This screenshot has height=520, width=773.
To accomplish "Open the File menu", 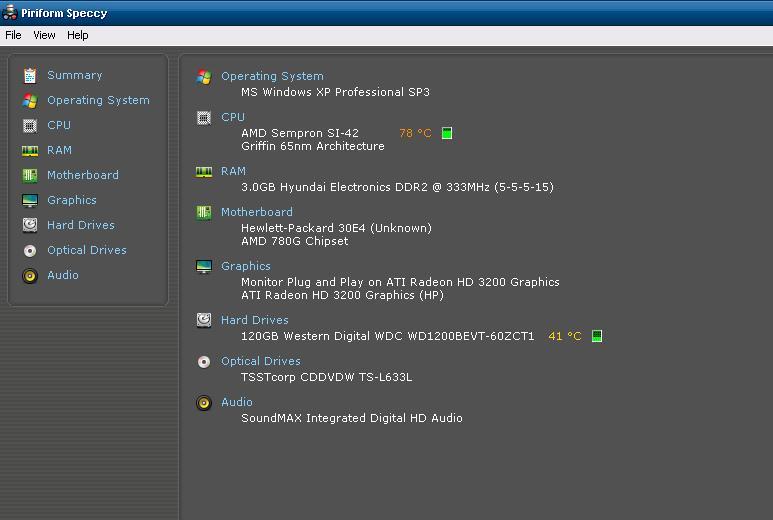I will point(13,35).
